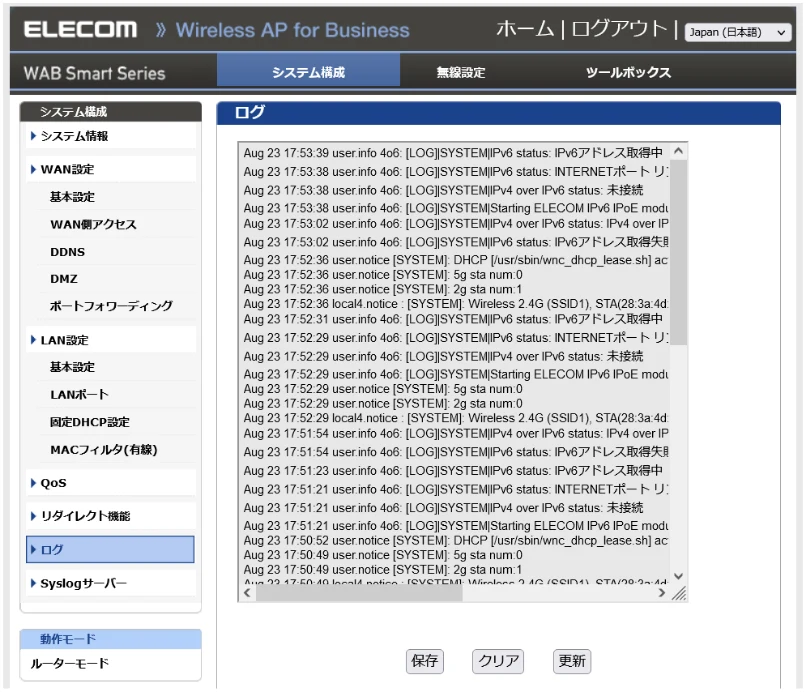Select 基本設定 under WAN設定
806x692 pixels.
72,197
